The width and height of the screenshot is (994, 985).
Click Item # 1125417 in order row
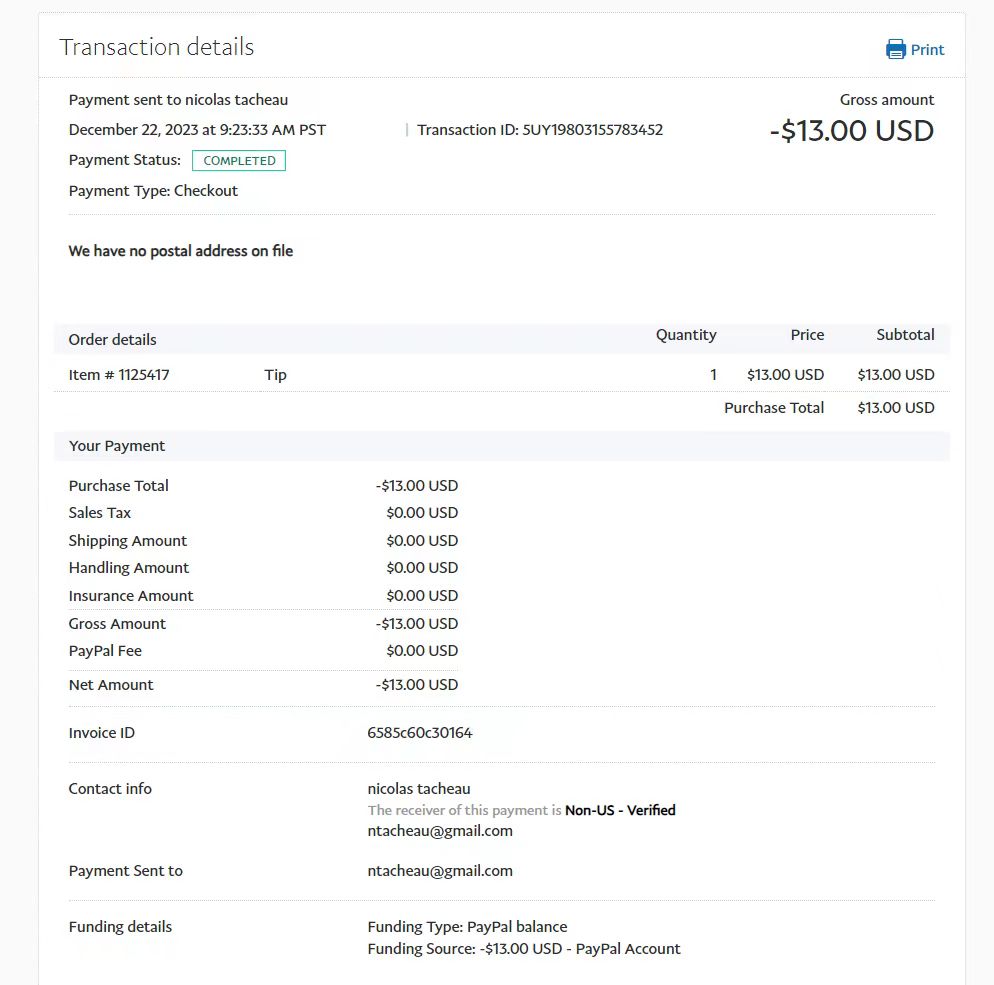(x=119, y=375)
